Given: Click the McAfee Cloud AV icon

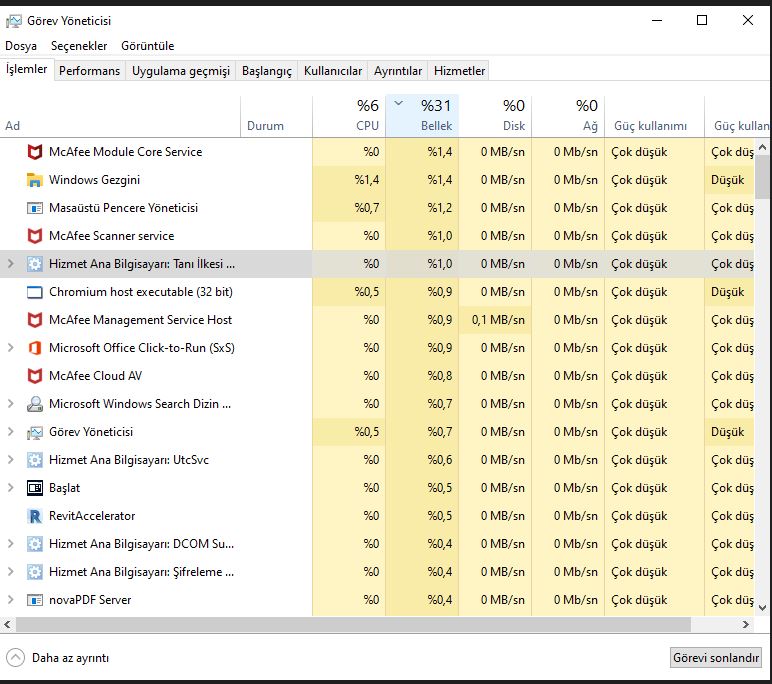Looking at the screenshot, I should click(x=34, y=376).
